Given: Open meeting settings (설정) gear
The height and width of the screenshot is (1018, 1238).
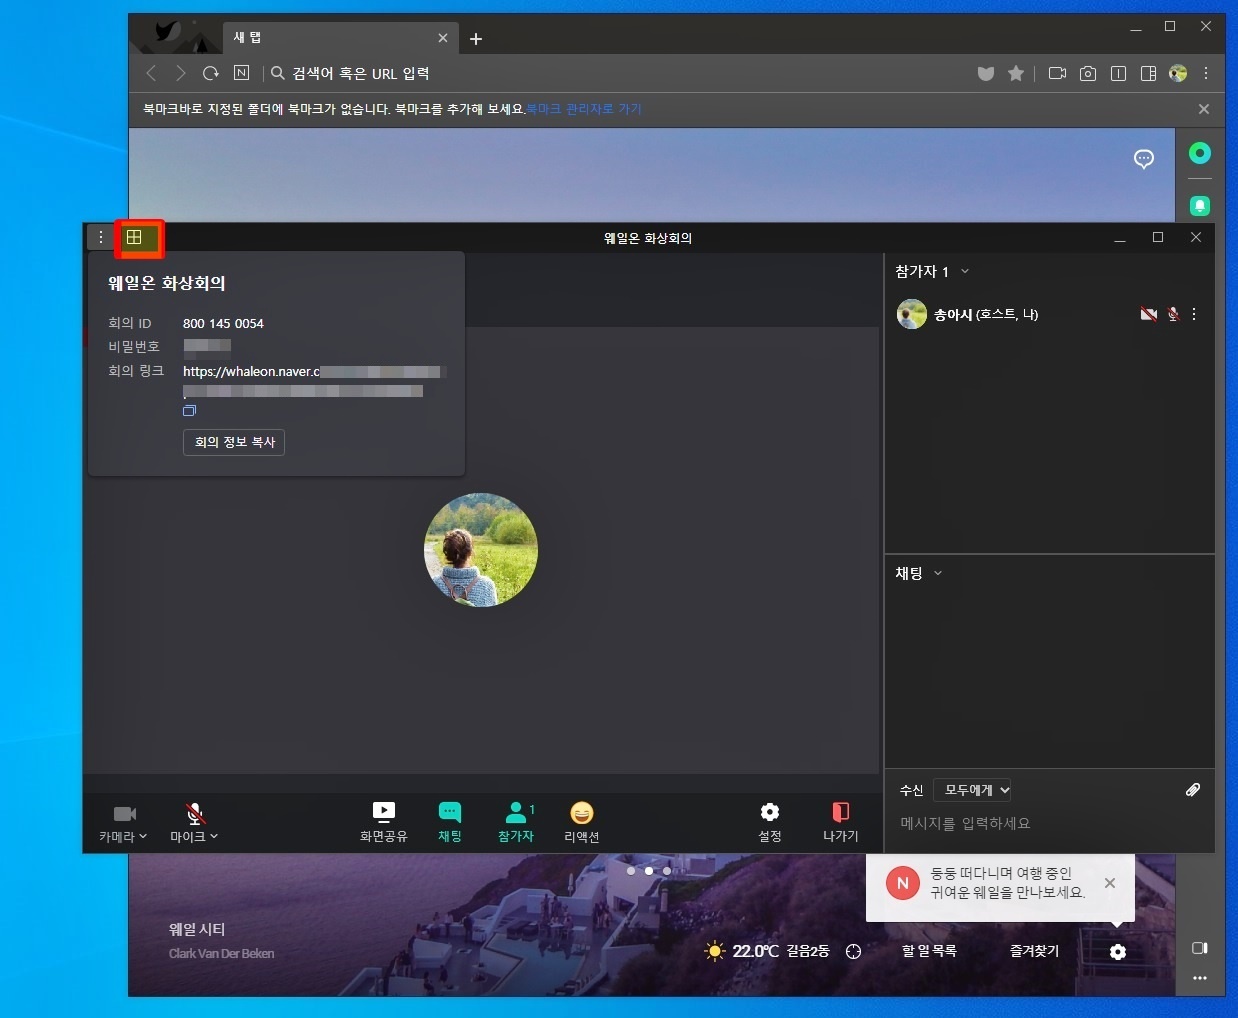Looking at the screenshot, I should [770, 822].
